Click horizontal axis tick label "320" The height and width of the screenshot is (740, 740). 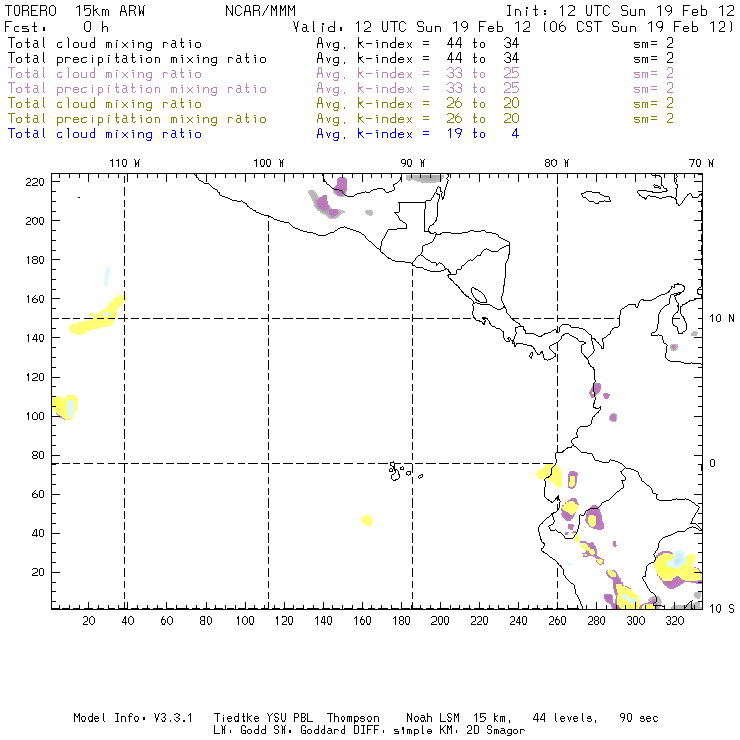pyautogui.click(x=674, y=621)
